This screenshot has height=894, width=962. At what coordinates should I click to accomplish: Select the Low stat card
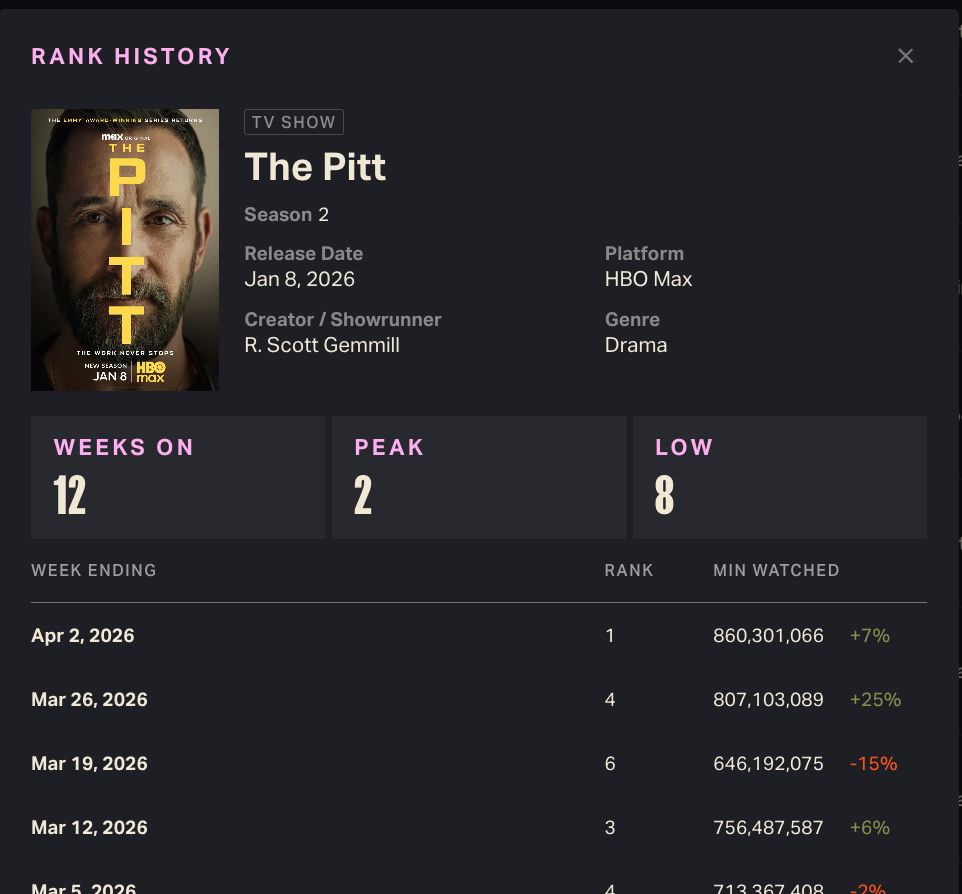coord(779,477)
